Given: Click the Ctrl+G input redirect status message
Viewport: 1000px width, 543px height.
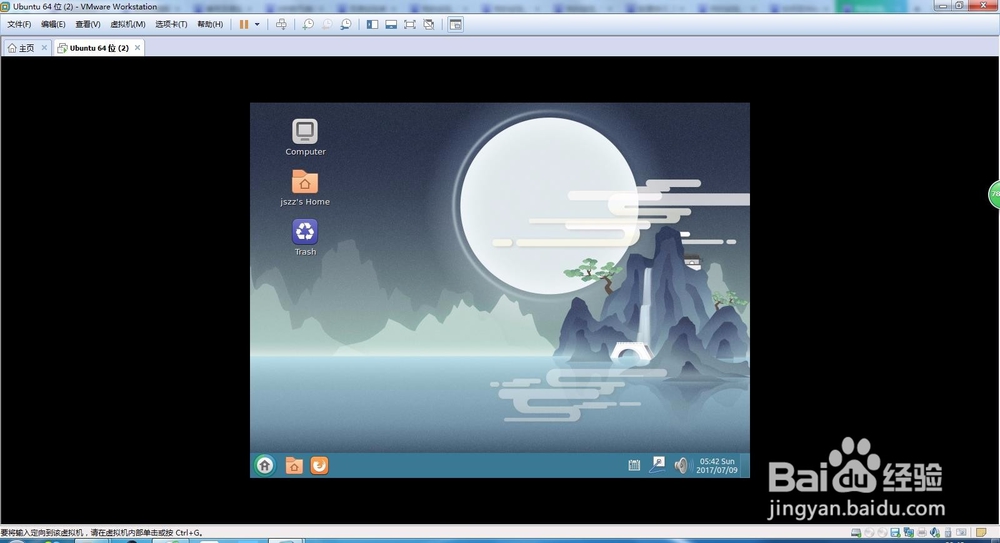Looking at the screenshot, I should pos(102,532).
